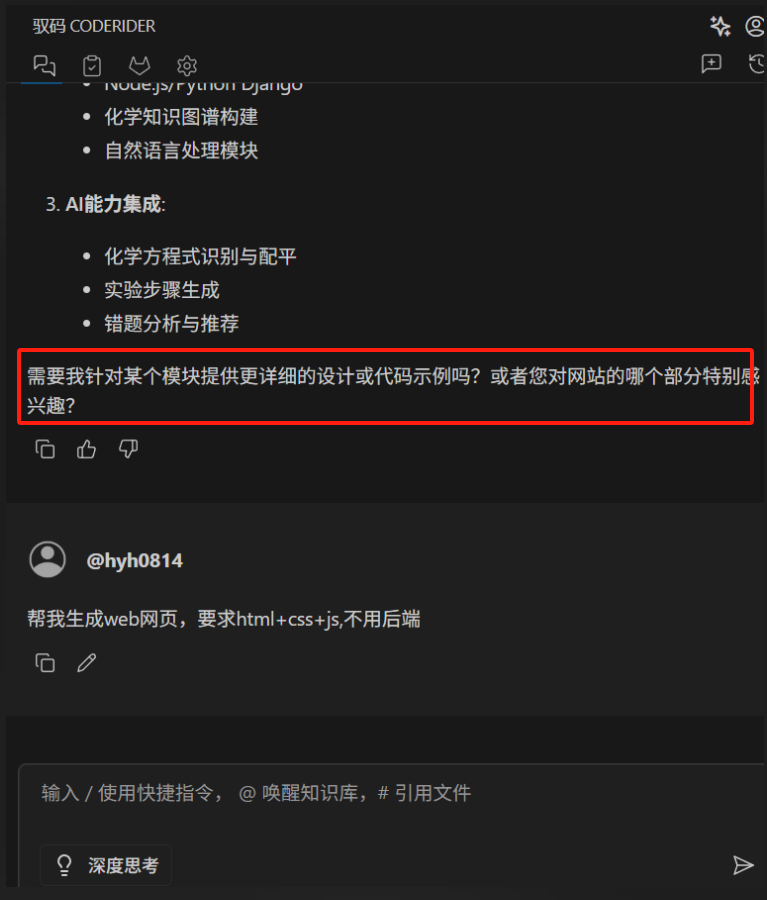Edit the @hyh0814 user message
Viewport: 767px width, 900px height.
click(x=87, y=662)
